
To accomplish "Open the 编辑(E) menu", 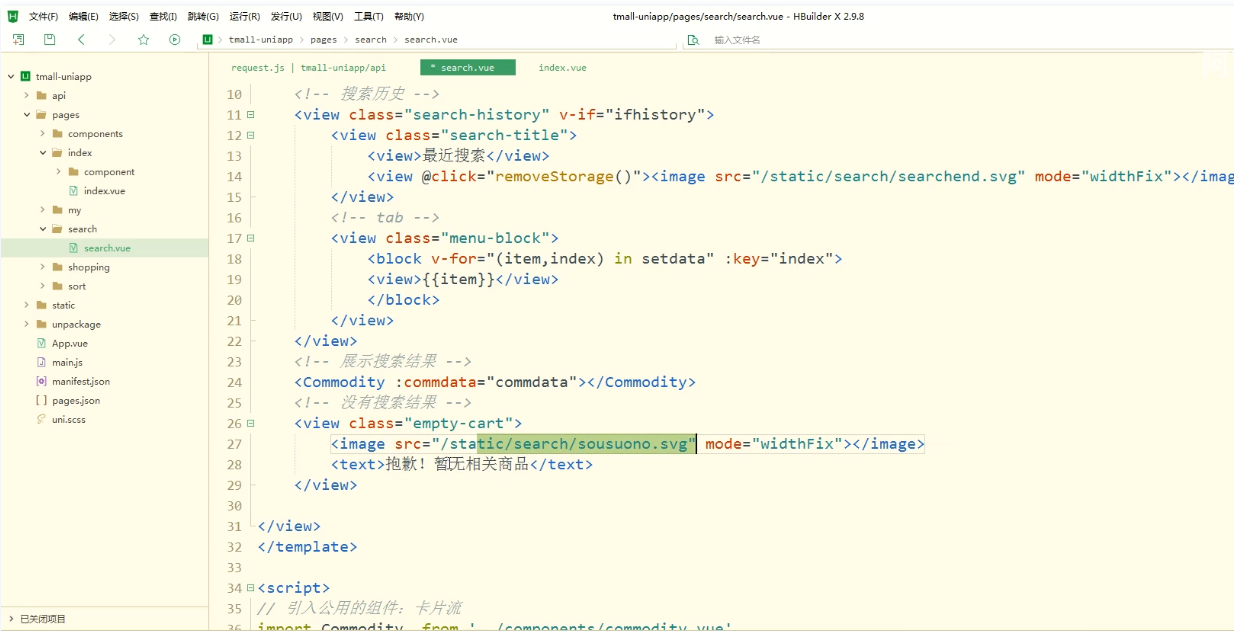I will (x=84, y=16).
